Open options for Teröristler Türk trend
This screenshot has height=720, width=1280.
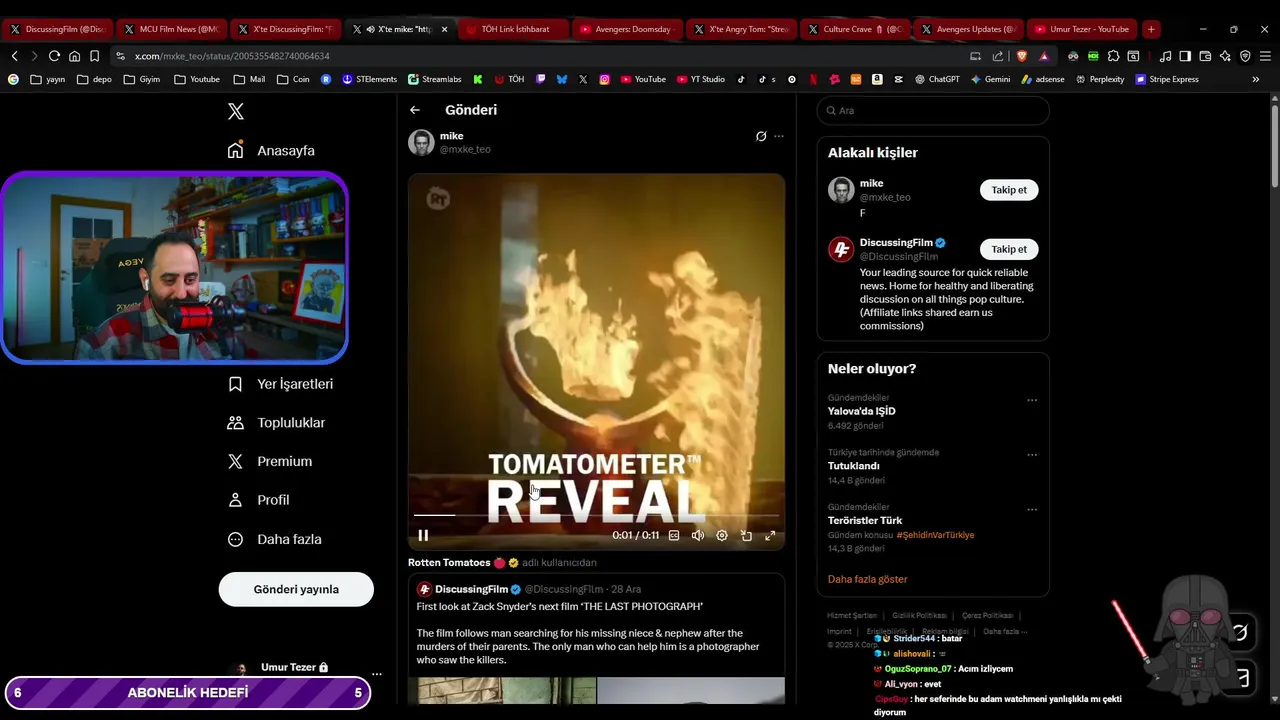click(x=1032, y=510)
